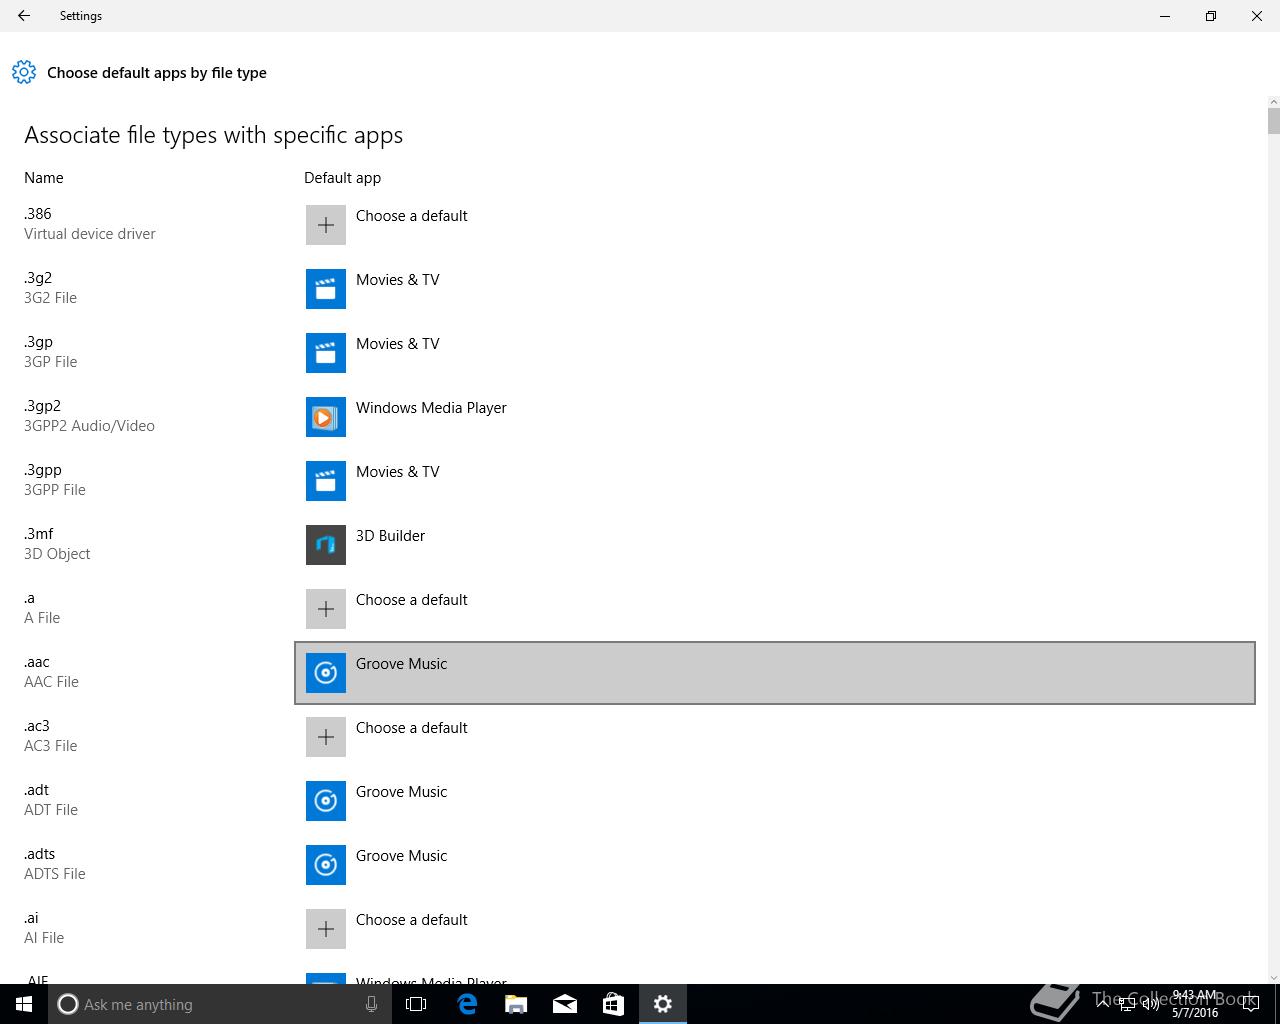The image size is (1280, 1024).
Task: Click Choose a default label for .ac3
Action: pyautogui.click(x=412, y=728)
